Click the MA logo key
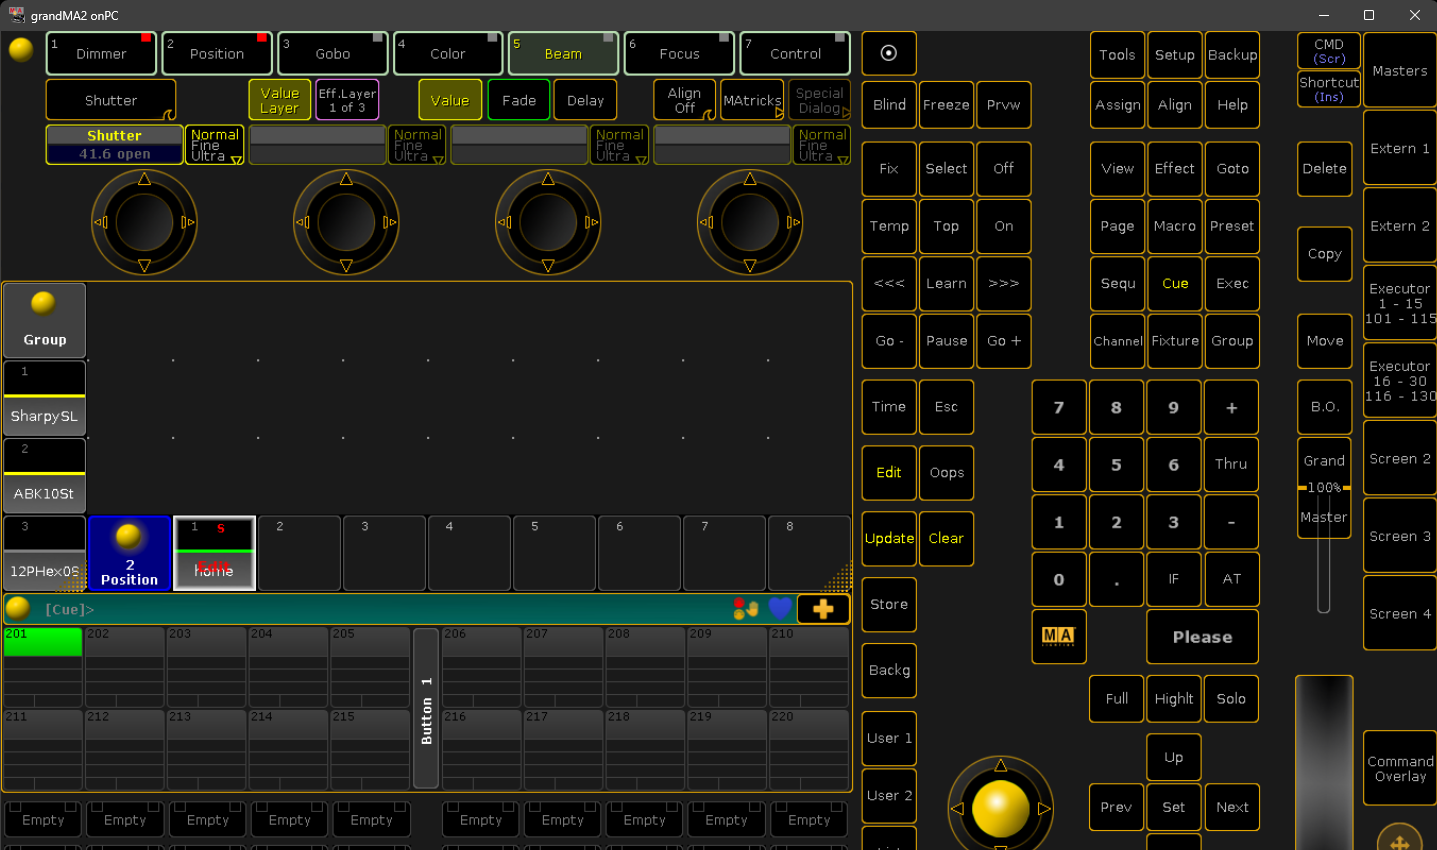This screenshot has height=850, width=1437. click(1058, 636)
